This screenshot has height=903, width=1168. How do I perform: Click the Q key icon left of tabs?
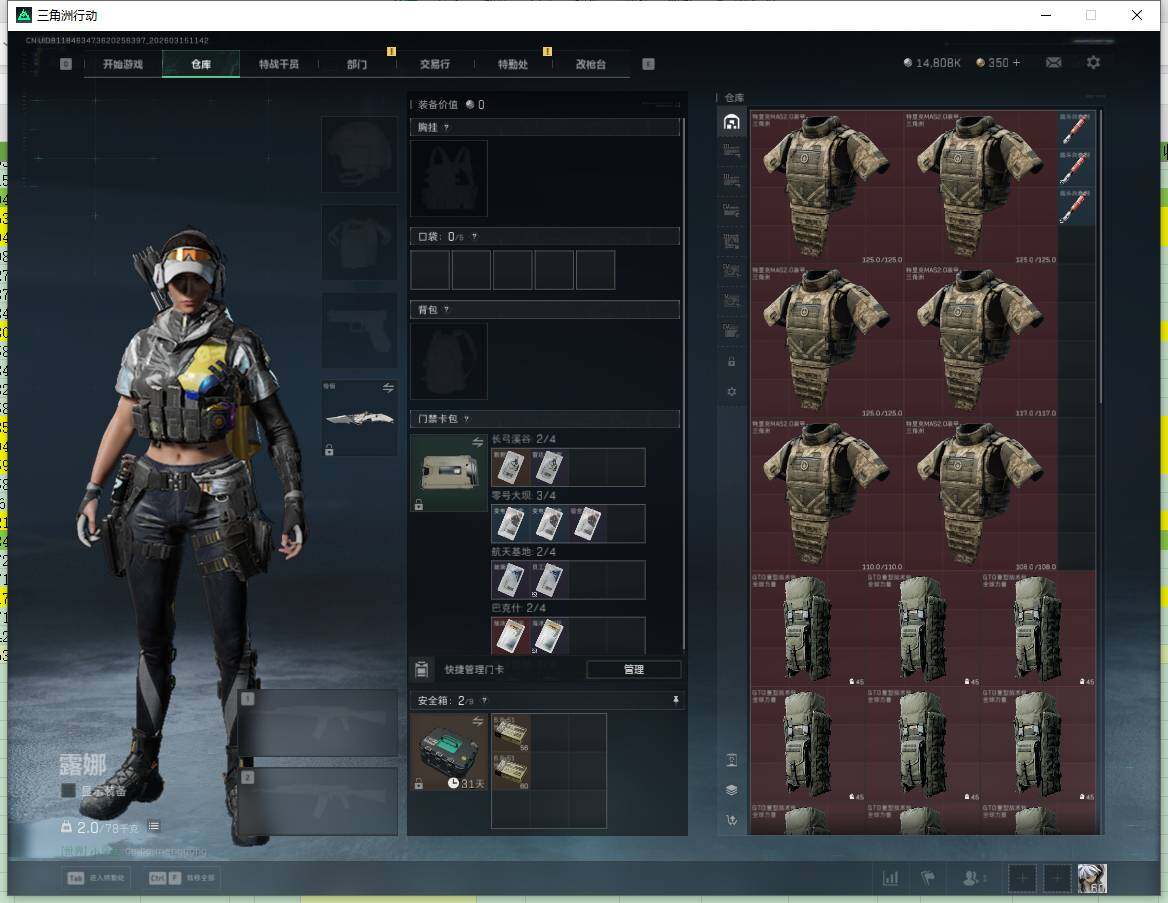[x=66, y=64]
